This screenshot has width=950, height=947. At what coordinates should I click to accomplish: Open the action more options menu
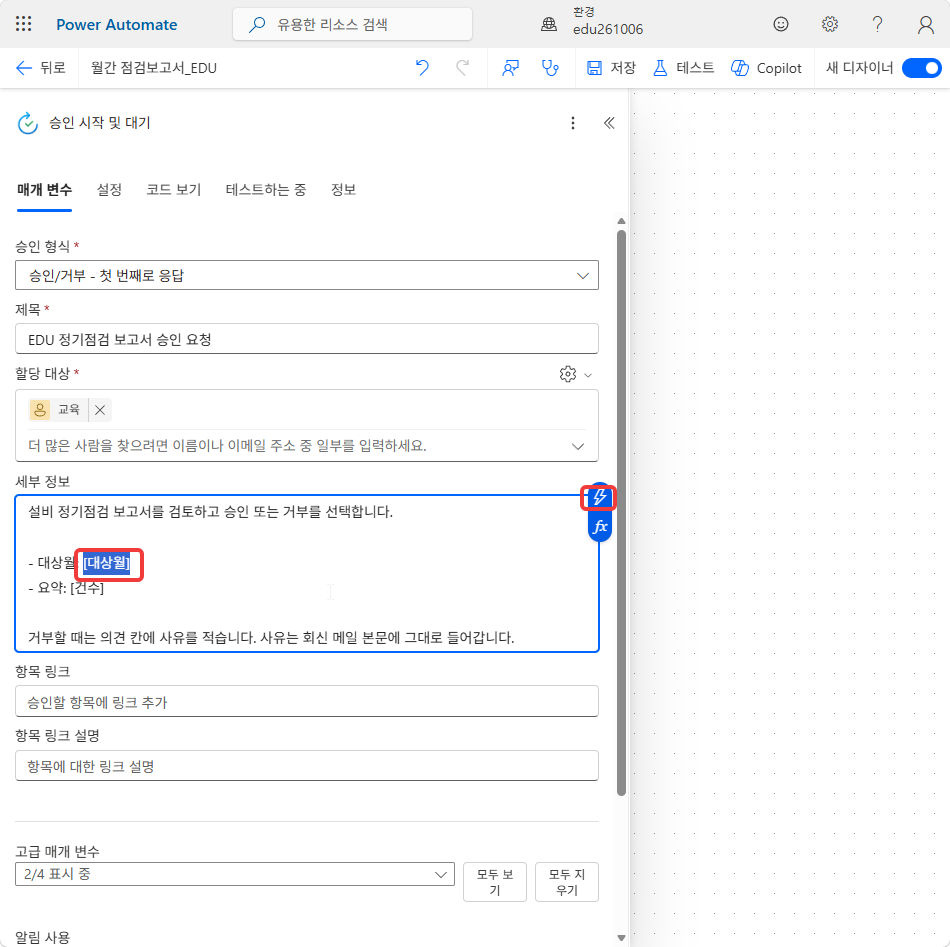click(x=573, y=123)
